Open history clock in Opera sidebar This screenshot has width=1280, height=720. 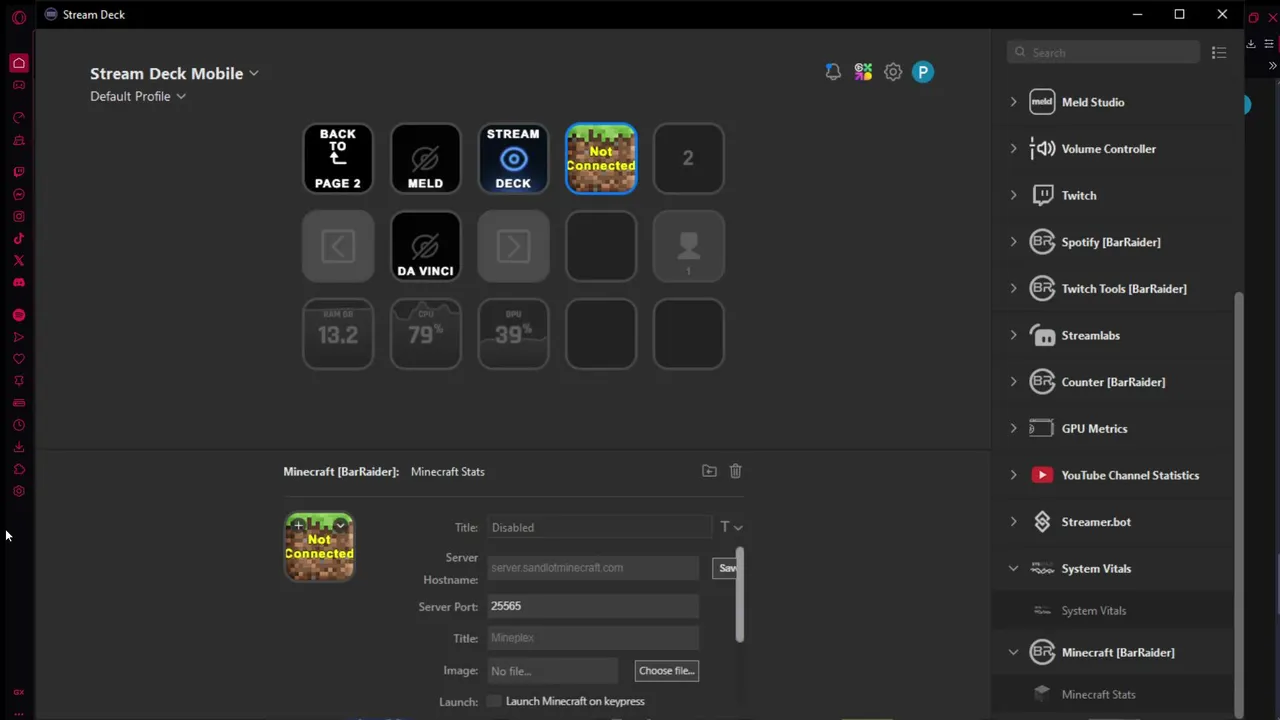[x=18, y=425]
